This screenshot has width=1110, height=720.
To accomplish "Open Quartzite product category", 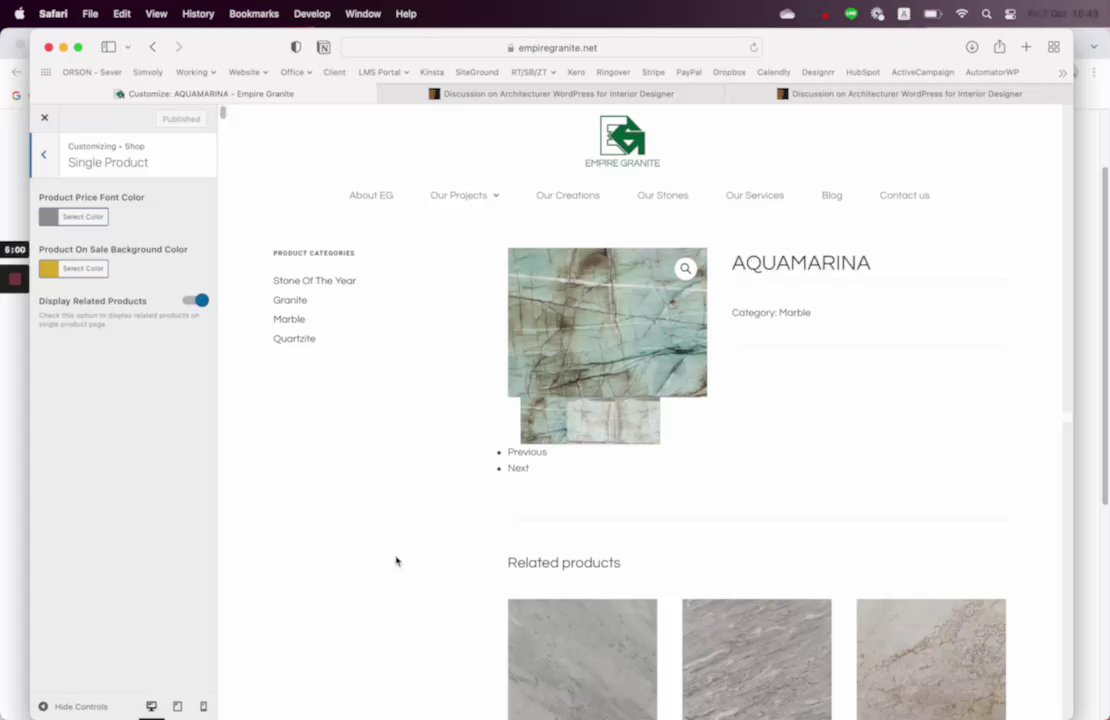I will click(294, 338).
